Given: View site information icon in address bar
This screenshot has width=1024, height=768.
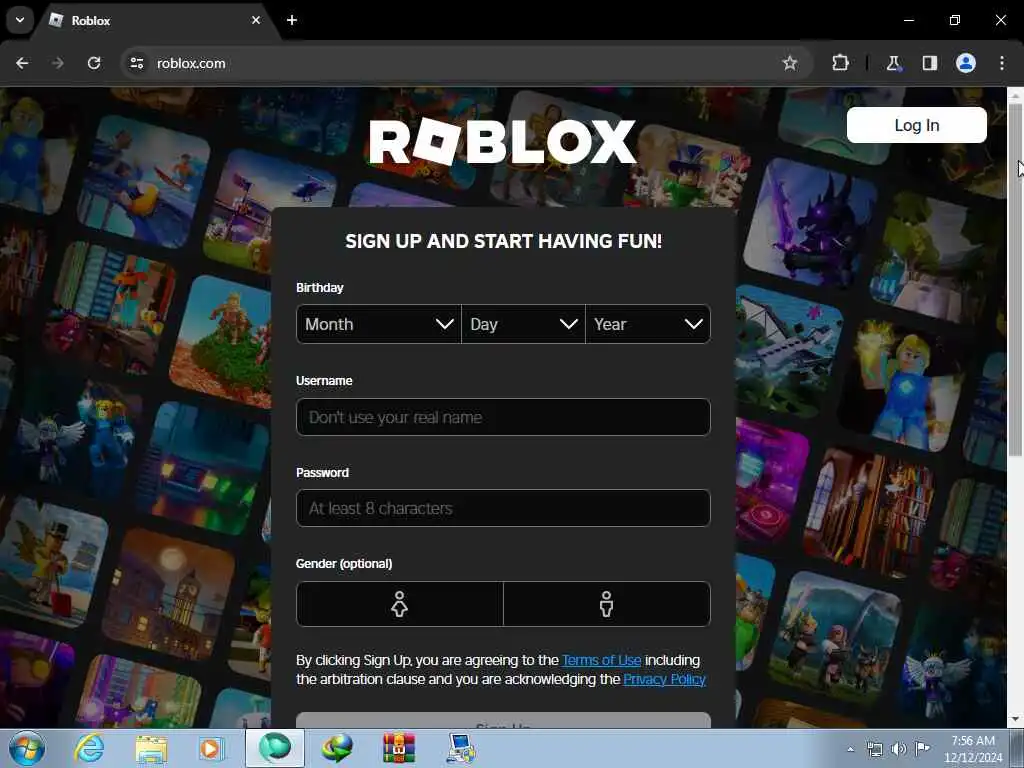Looking at the screenshot, I should 137,63.
